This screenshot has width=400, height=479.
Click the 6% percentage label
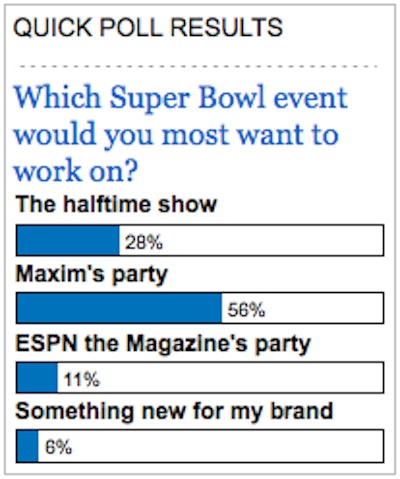click(x=58, y=447)
